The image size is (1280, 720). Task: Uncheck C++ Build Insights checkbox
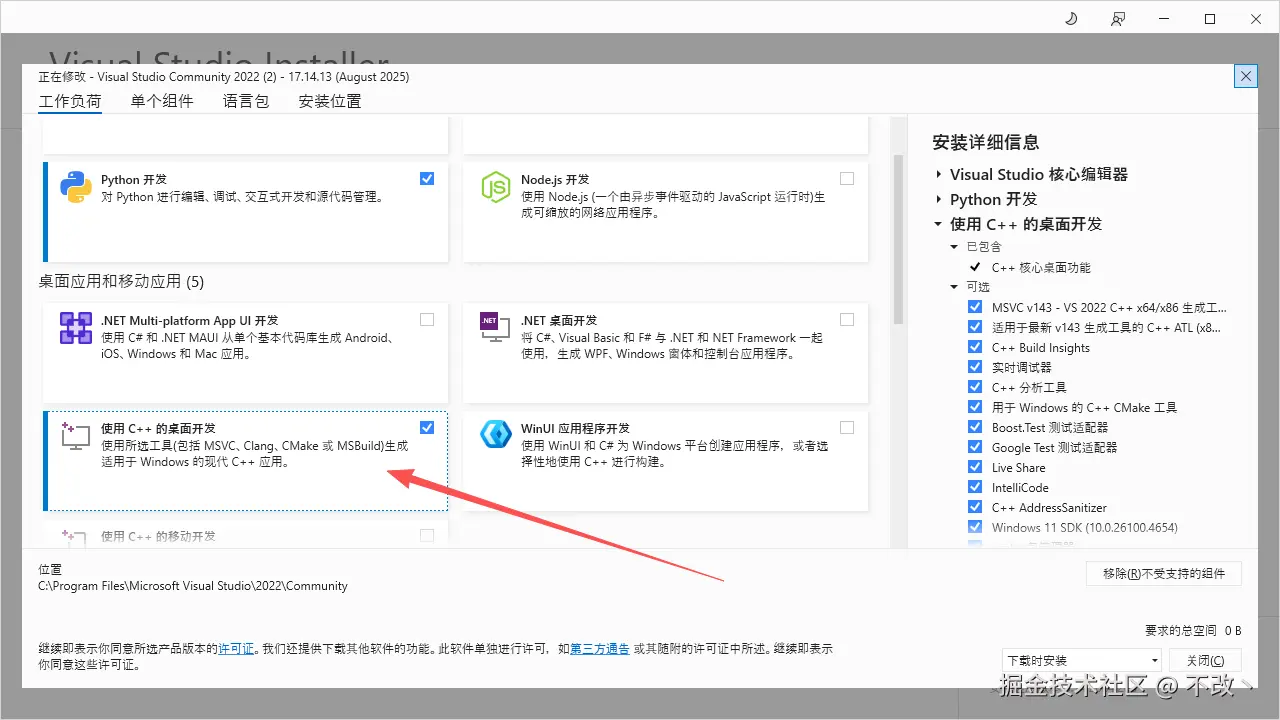click(x=975, y=347)
